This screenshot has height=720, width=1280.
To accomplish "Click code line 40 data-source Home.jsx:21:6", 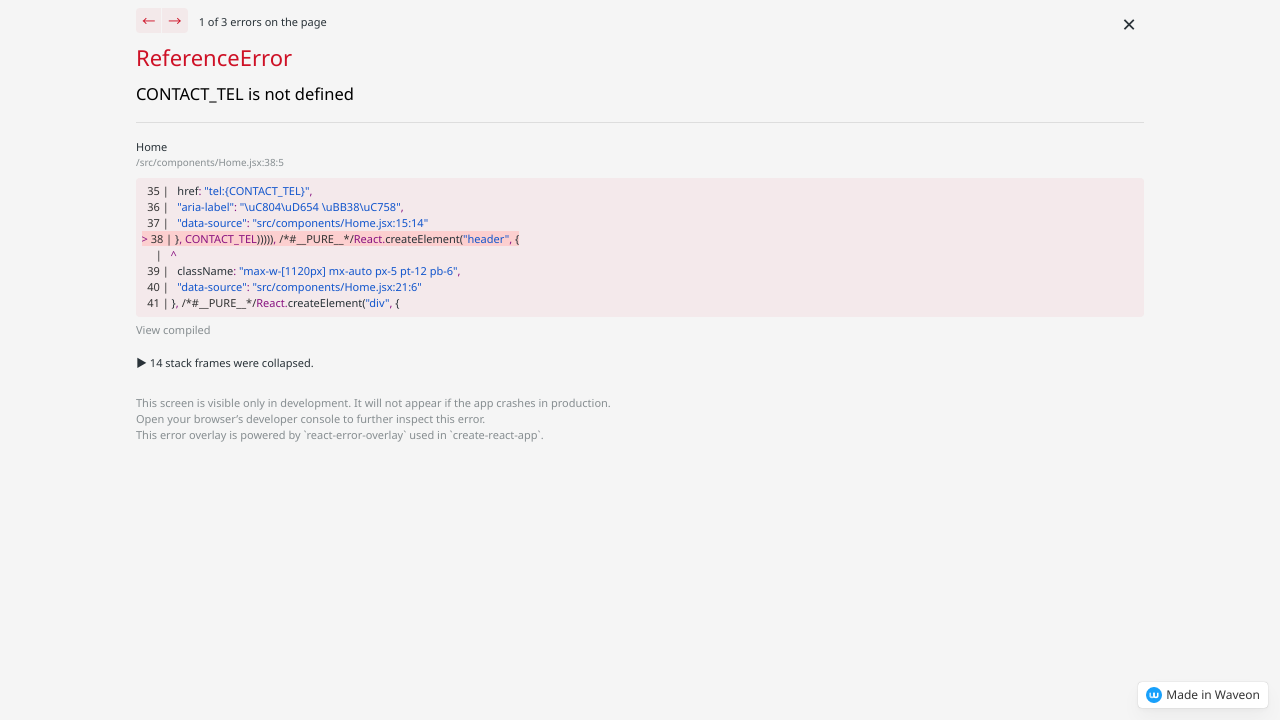I will (299, 287).
